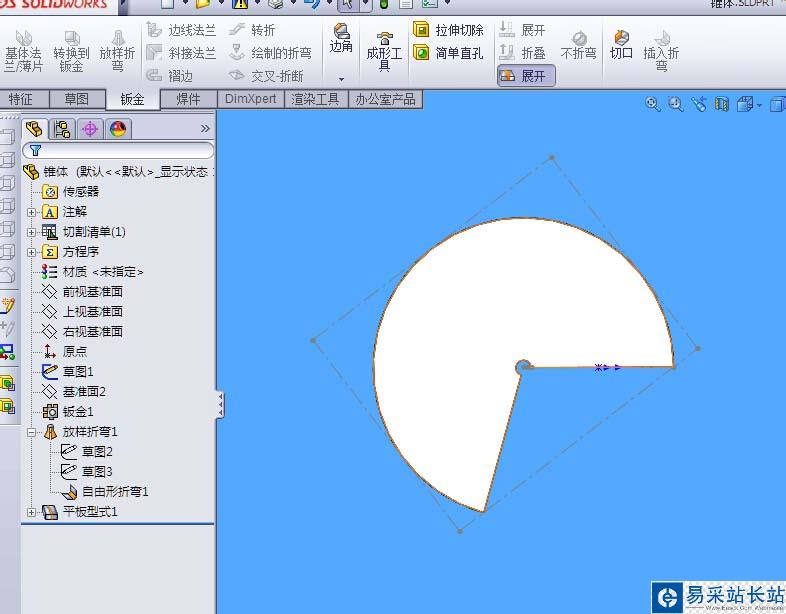Open the FeatureManager design tree tab
786x614 pixels.
[x=35, y=129]
